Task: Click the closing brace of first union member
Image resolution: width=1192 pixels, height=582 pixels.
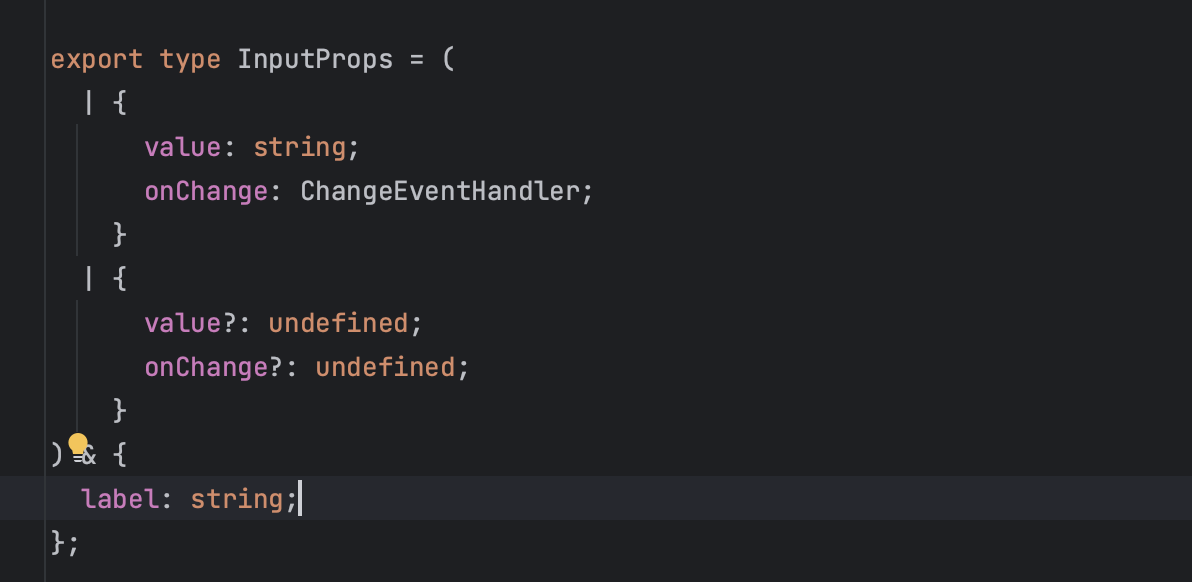Action: pos(119,236)
